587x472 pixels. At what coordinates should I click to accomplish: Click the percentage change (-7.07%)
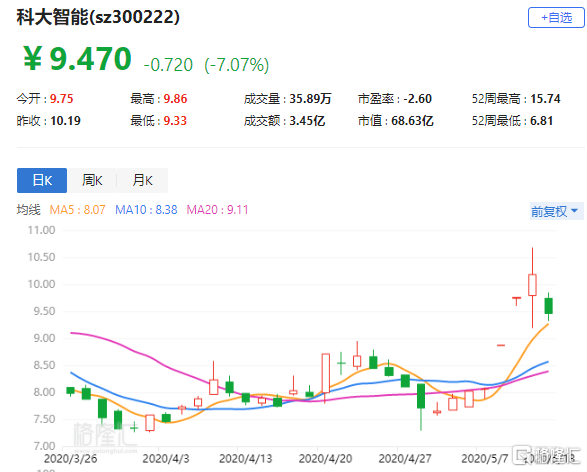click(x=237, y=65)
